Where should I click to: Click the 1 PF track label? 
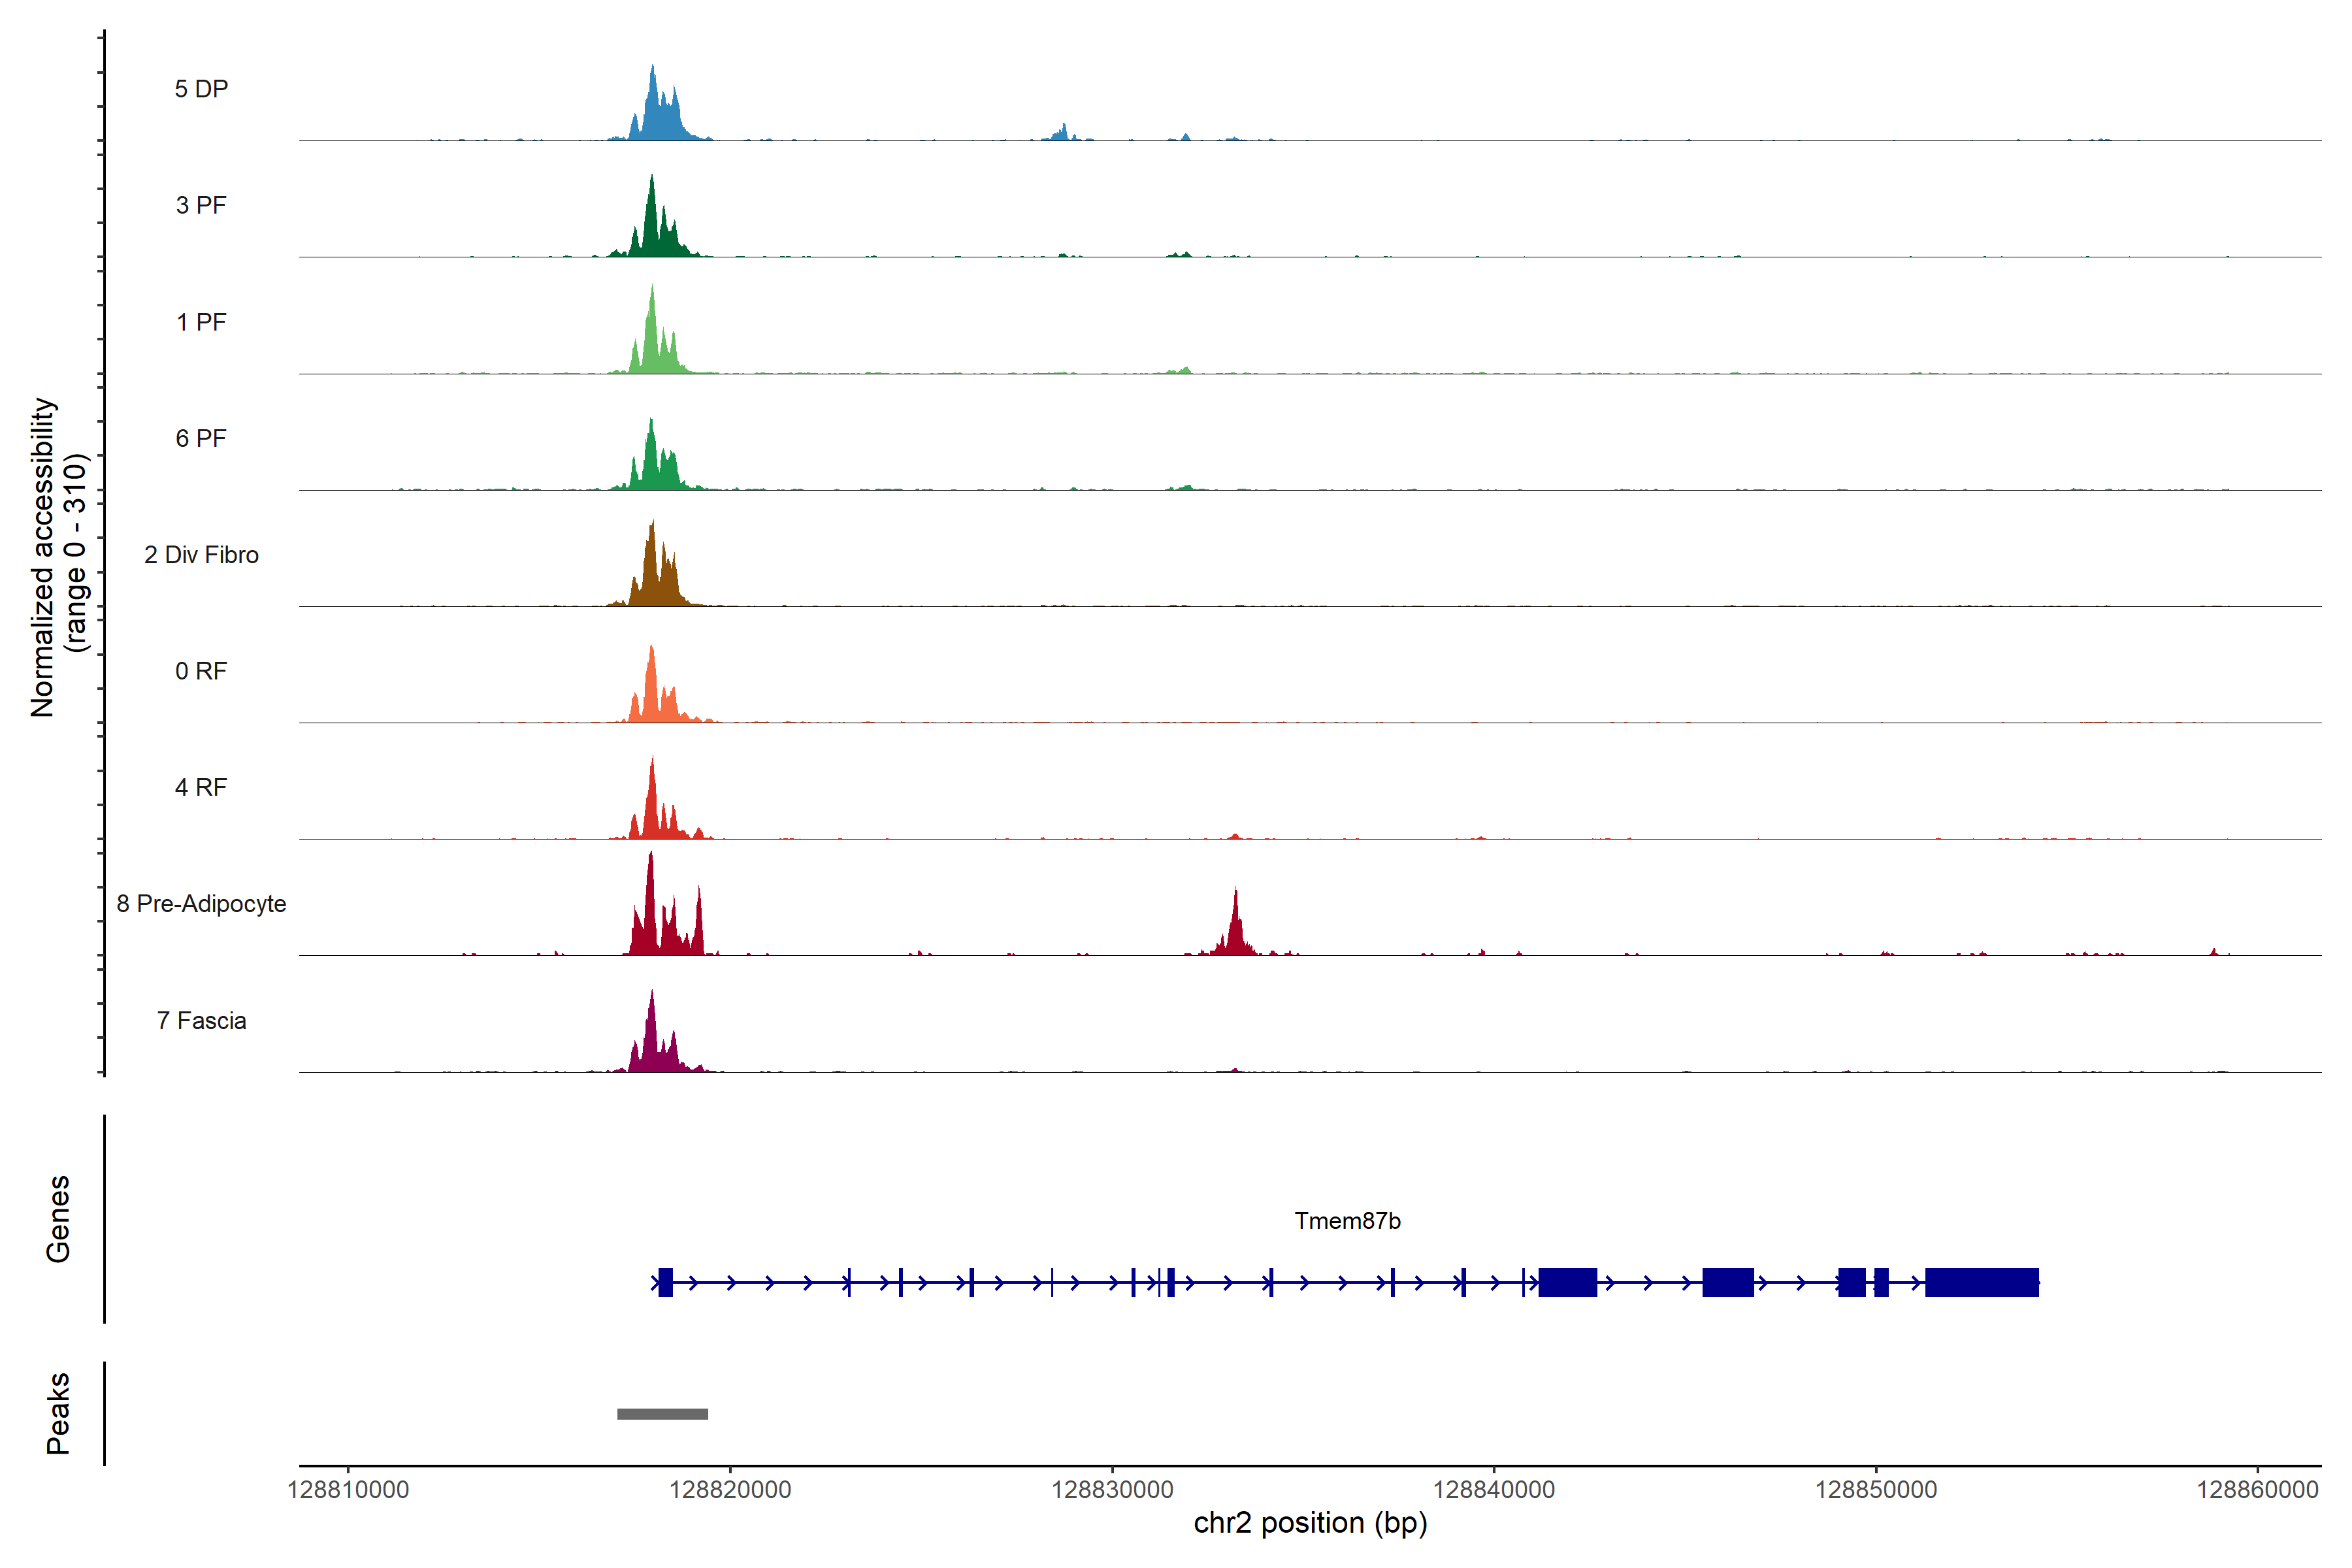(x=201, y=322)
